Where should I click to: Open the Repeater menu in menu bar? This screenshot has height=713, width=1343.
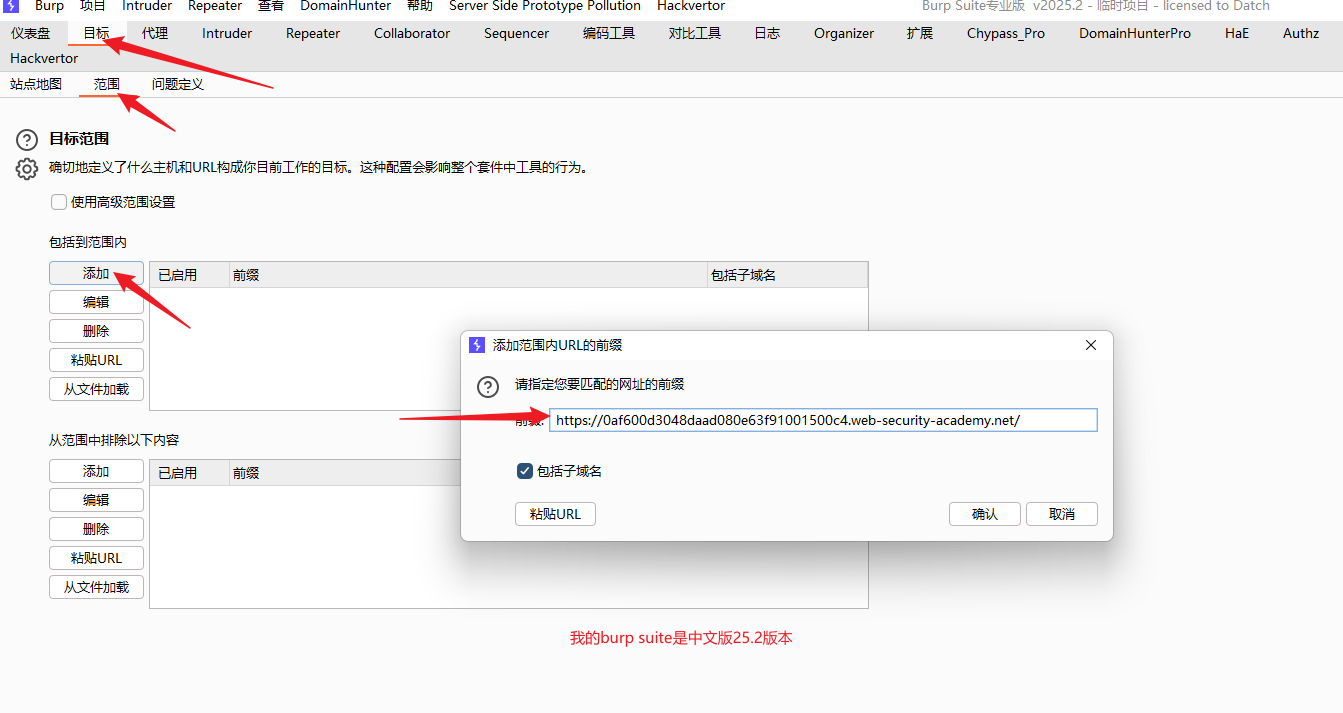coord(215,6)
